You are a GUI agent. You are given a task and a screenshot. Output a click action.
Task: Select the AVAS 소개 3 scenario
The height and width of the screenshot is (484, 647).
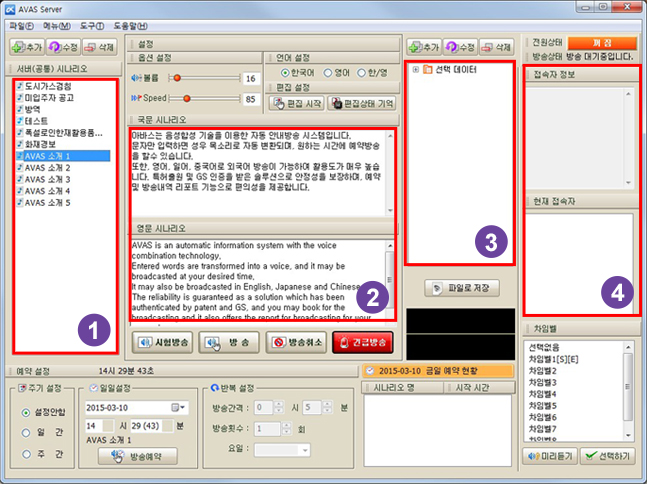tap(47, 179)
